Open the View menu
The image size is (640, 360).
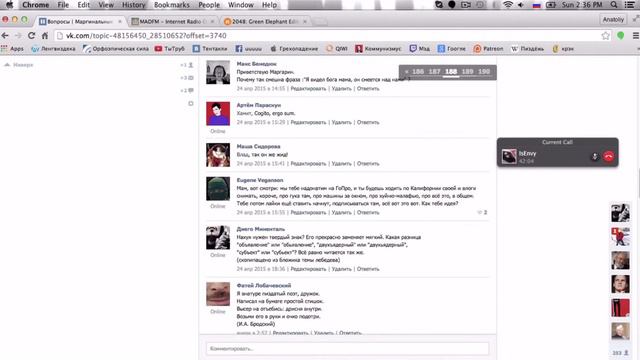[x=106, y=5]
